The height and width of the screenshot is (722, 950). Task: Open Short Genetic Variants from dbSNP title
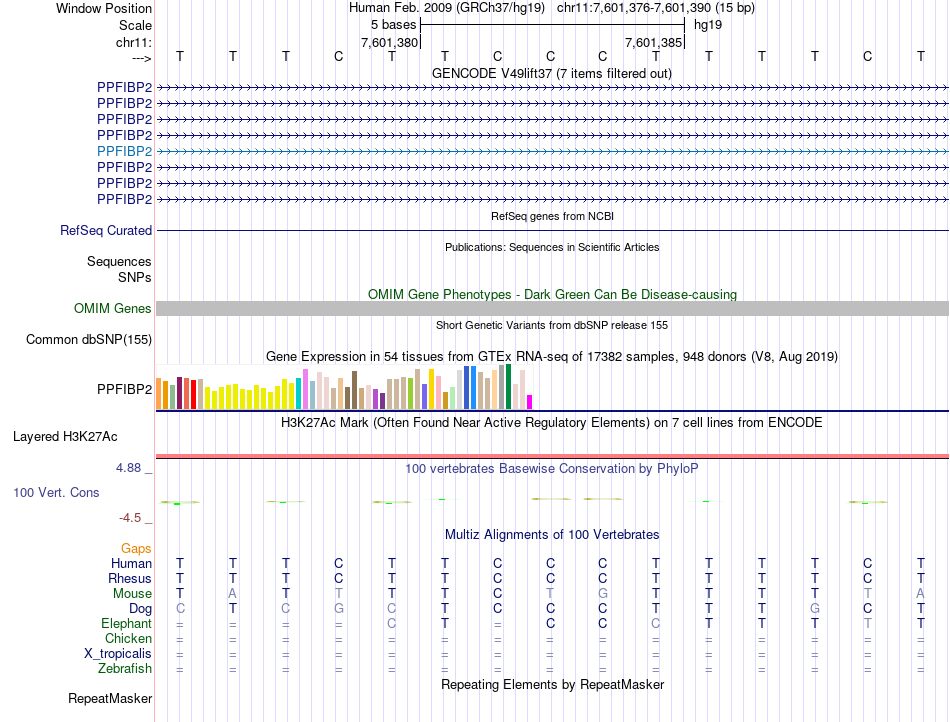point(552,325)
